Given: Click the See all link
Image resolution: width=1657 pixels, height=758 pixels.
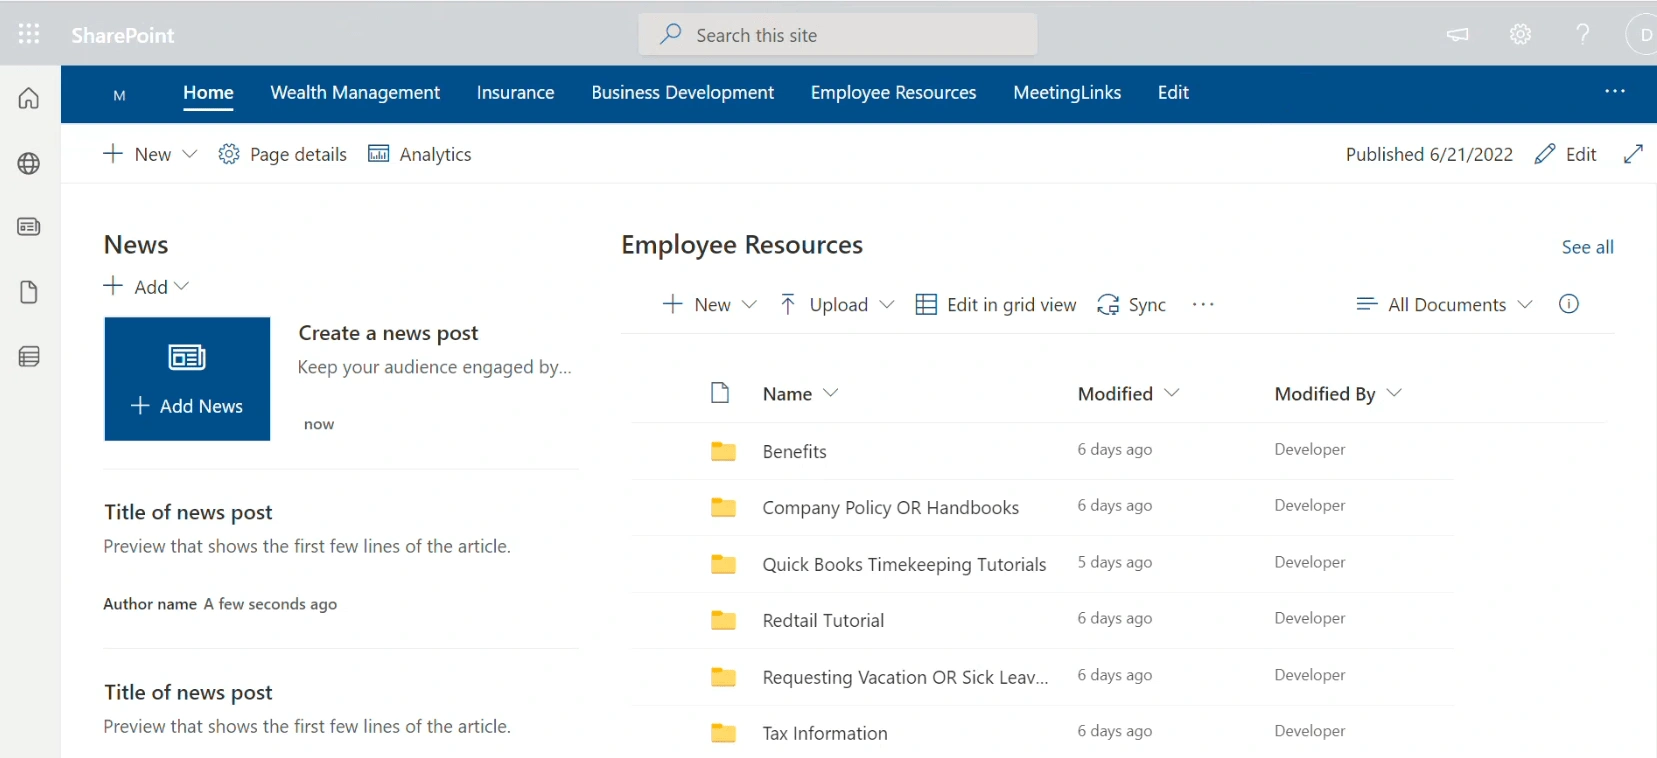Looking at the screenshot, I should 1587,247.
